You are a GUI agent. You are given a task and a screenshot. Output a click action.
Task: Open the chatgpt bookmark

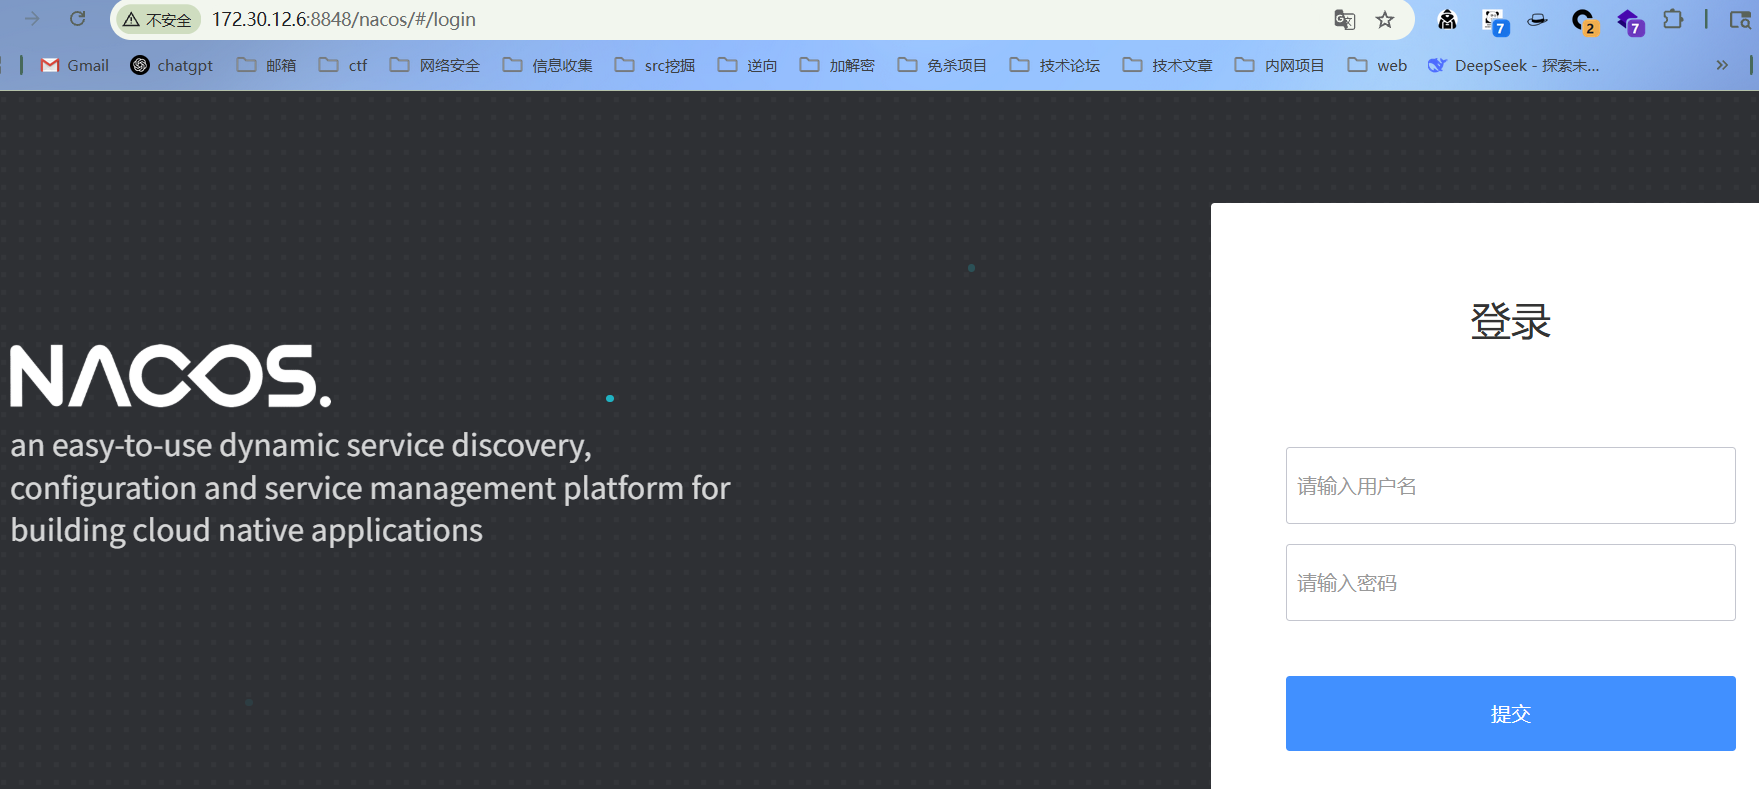click(x=172, y=65)
